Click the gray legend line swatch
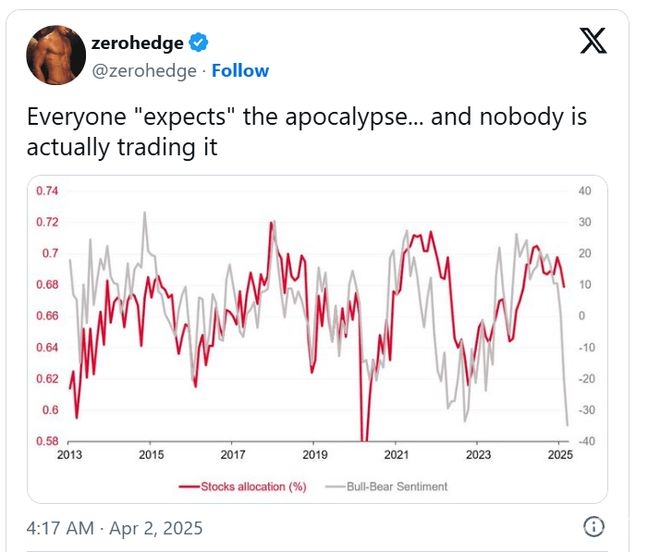 click(x=335, y=487)
